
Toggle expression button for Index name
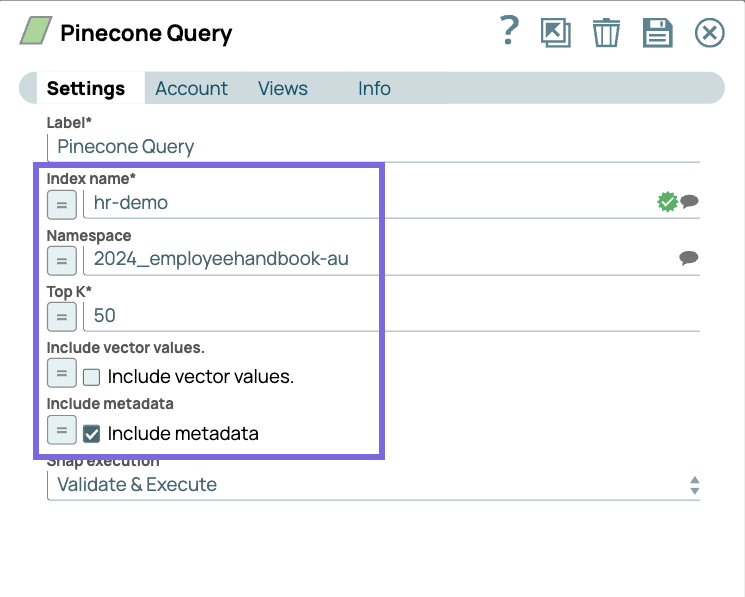(x=62, y=204)
